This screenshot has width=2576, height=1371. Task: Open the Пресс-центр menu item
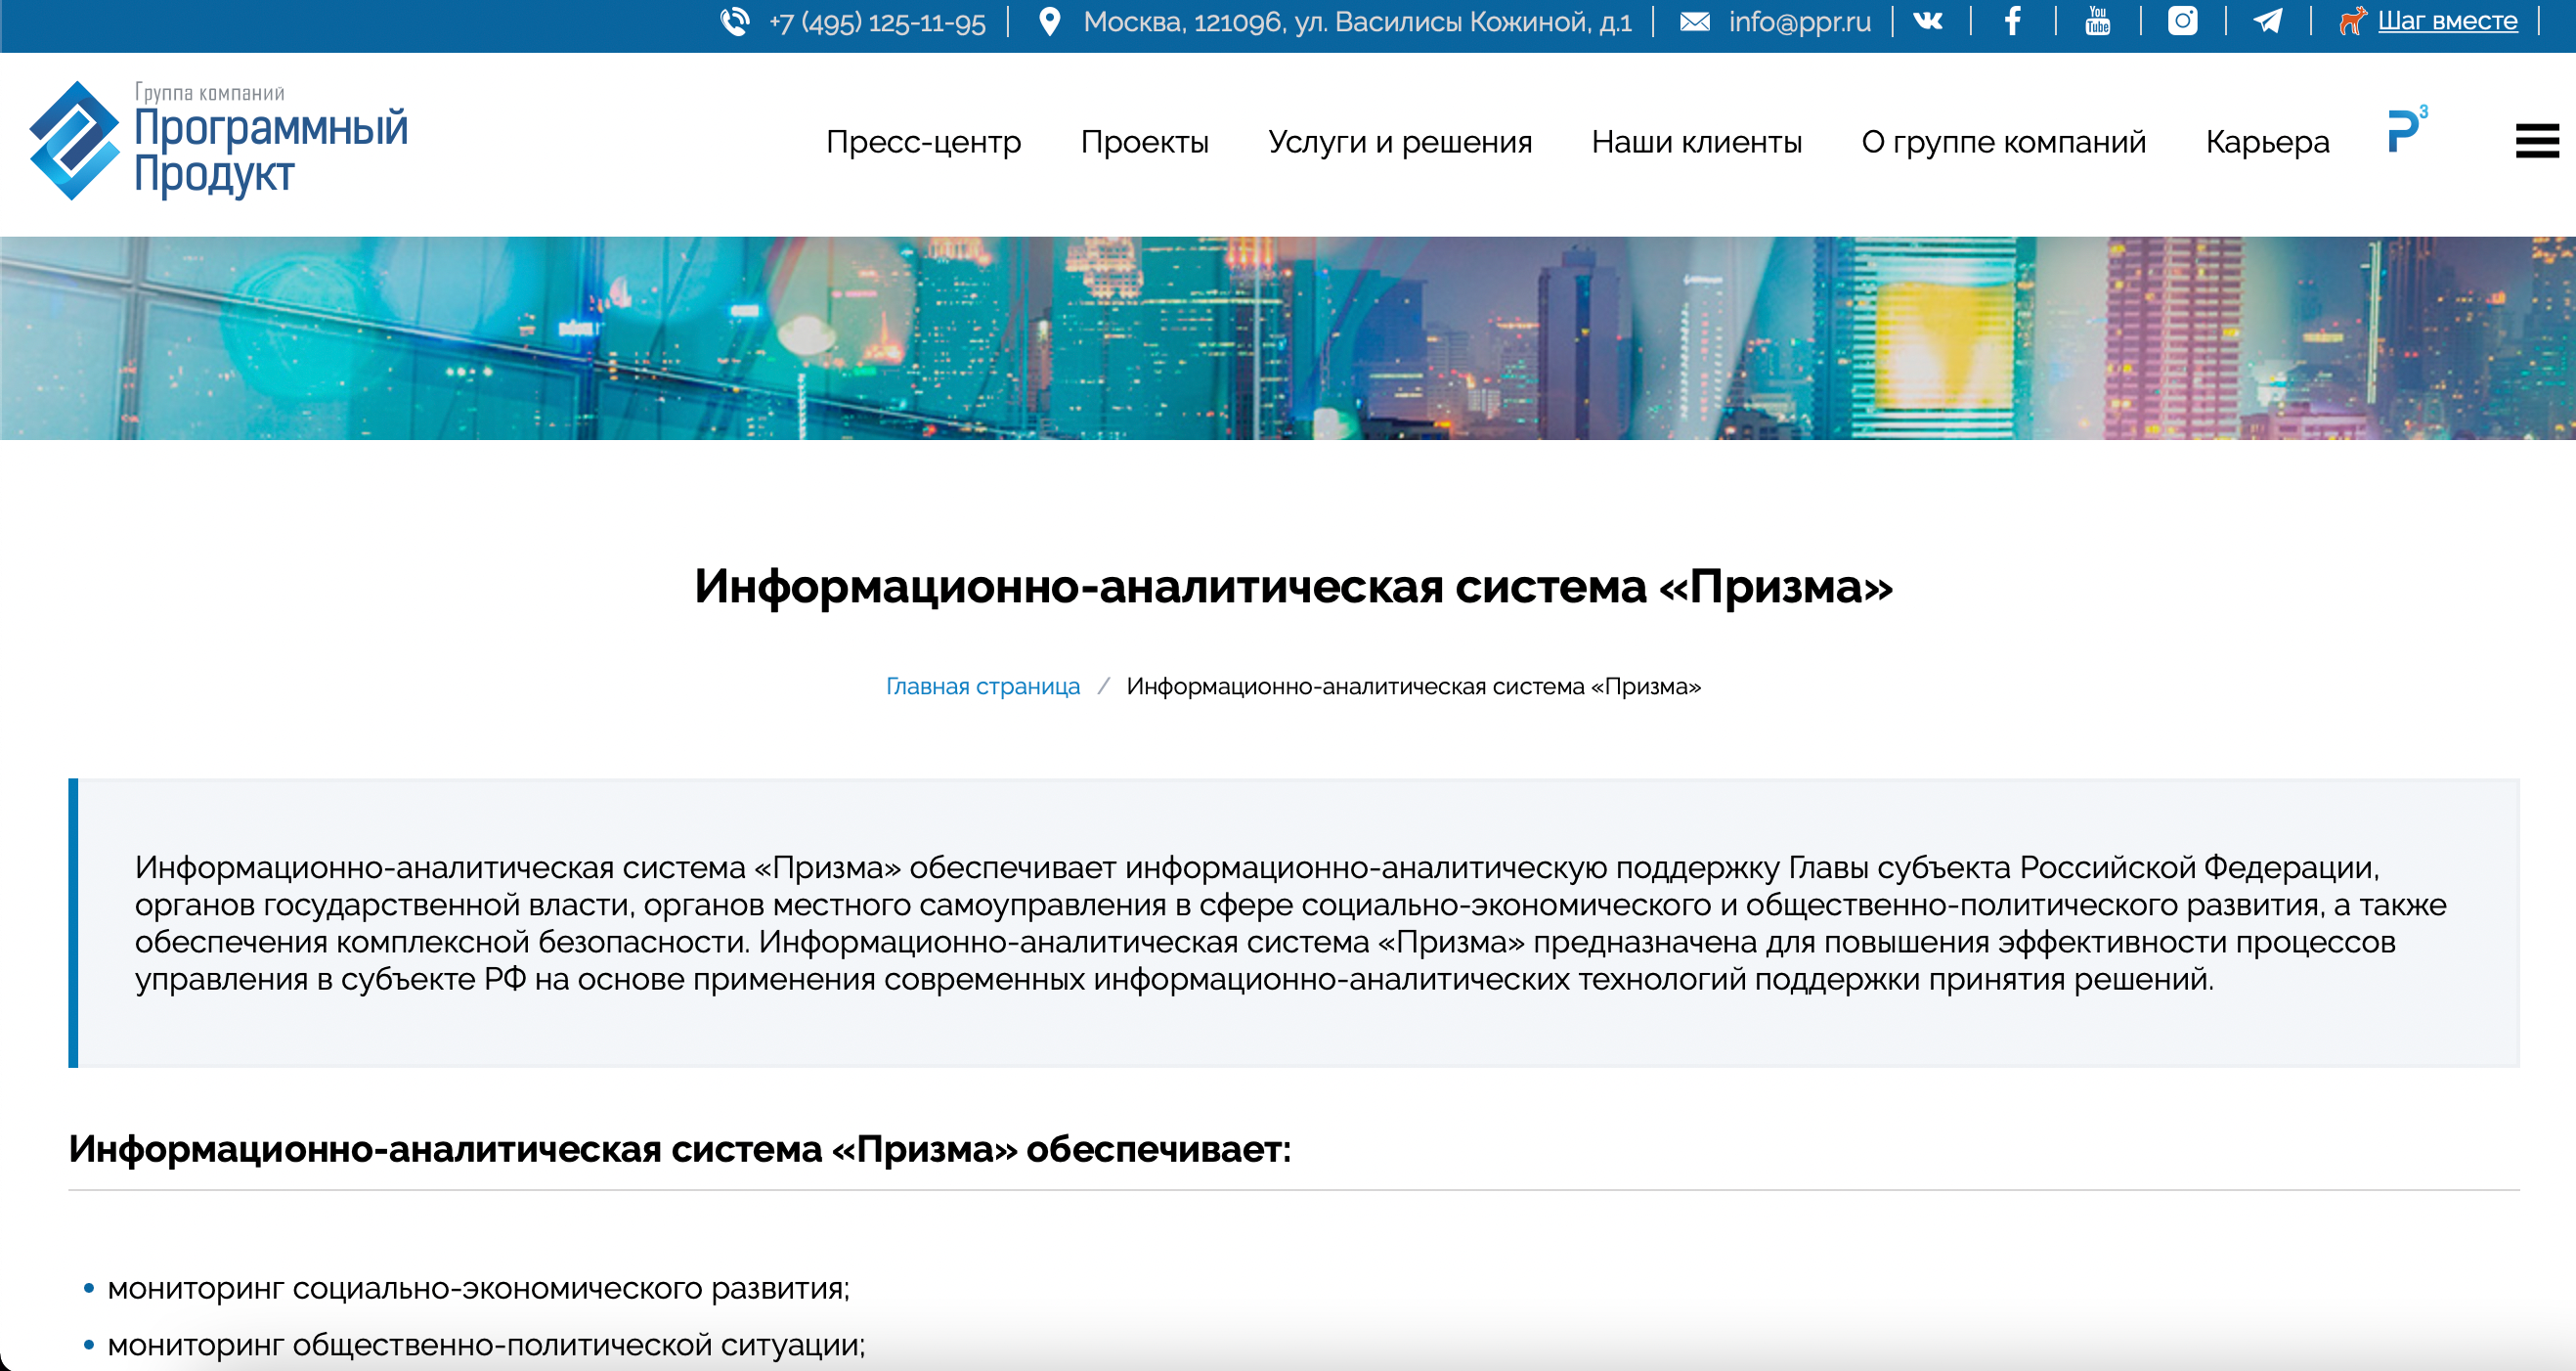923,142
